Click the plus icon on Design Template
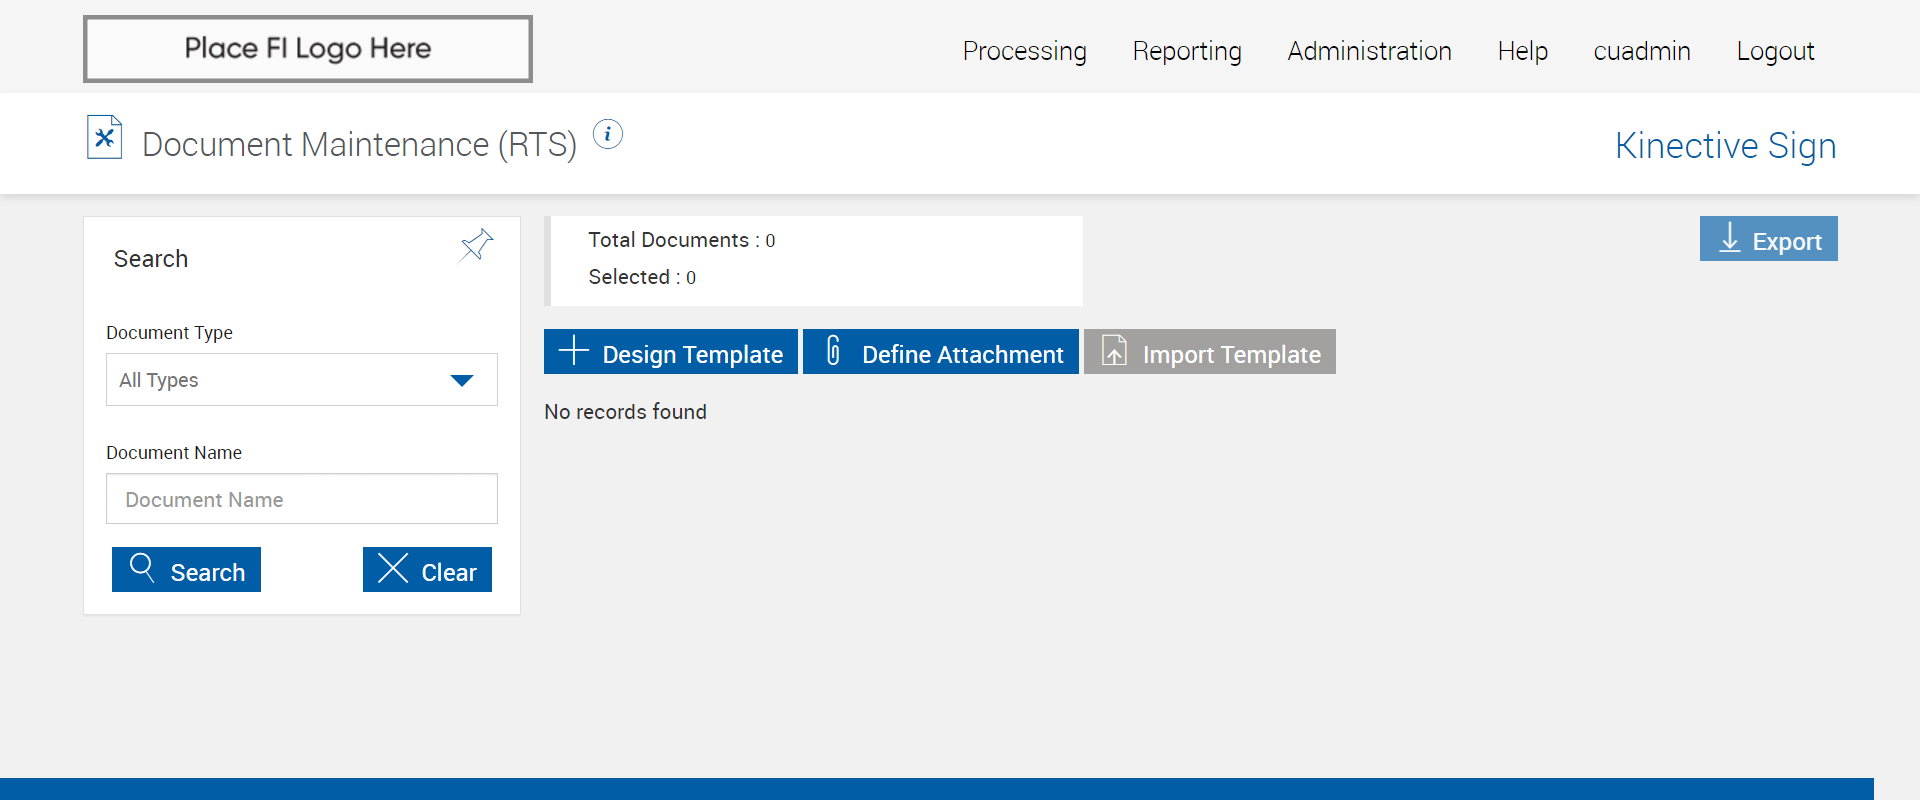Image resolution: width=1920 pixels, height=800 pixels. [x=573, y=351]
